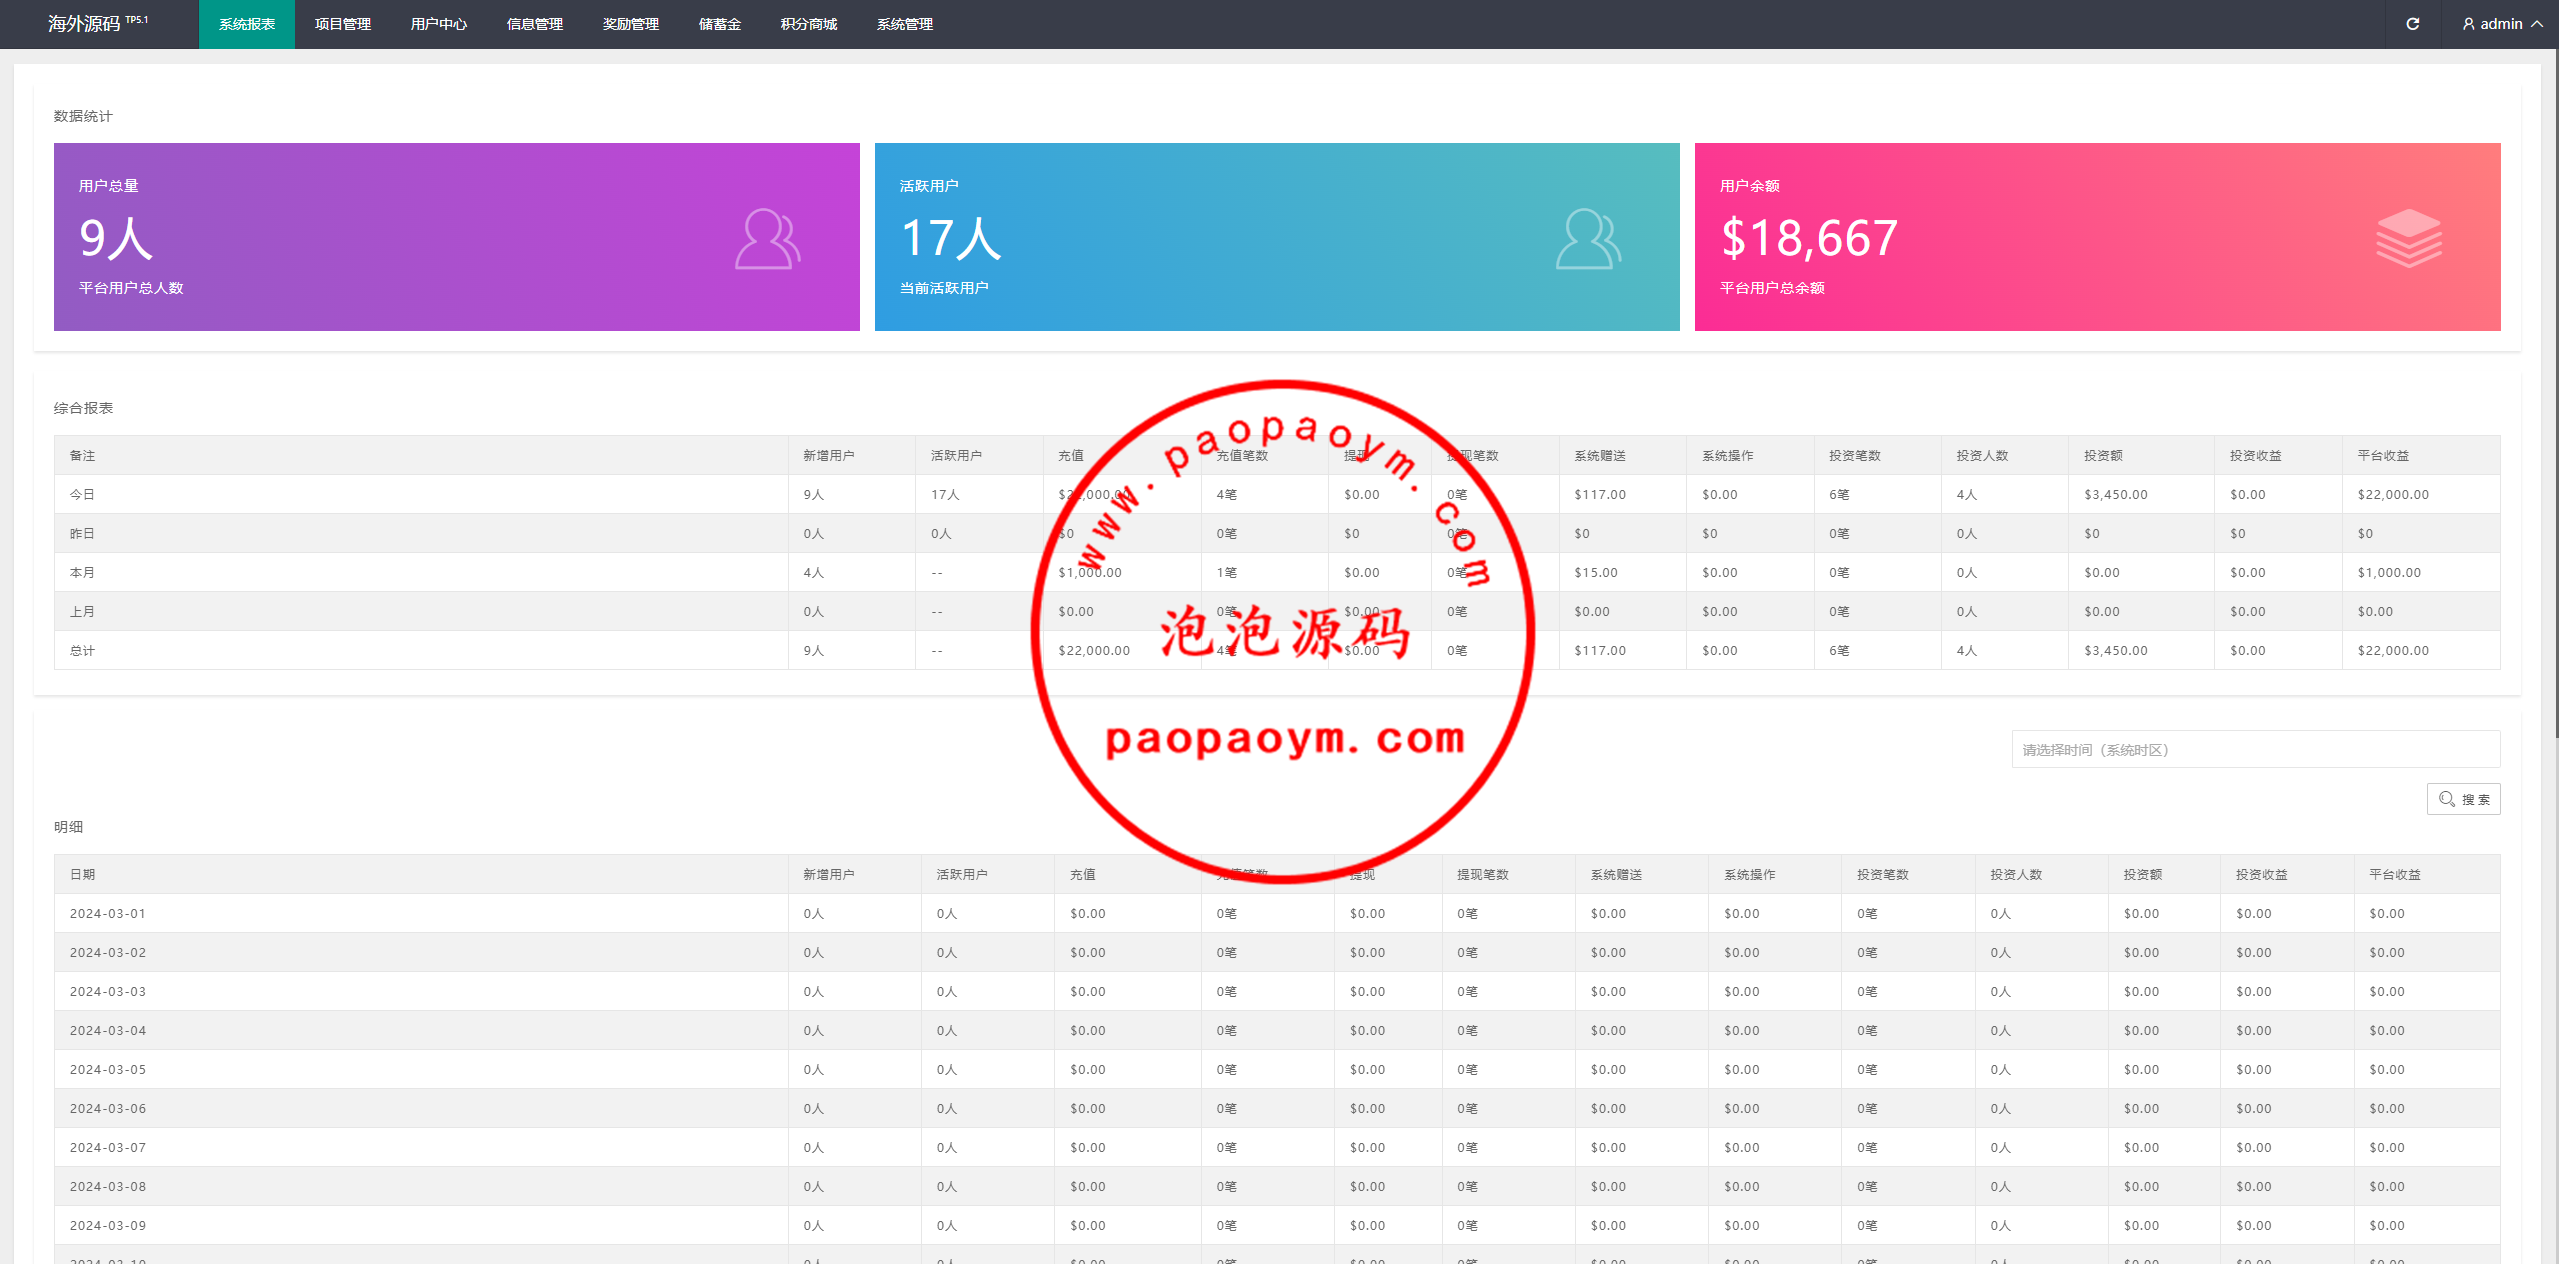
Task: Click the refresh icon in top bar
Action: (2413, 24)
